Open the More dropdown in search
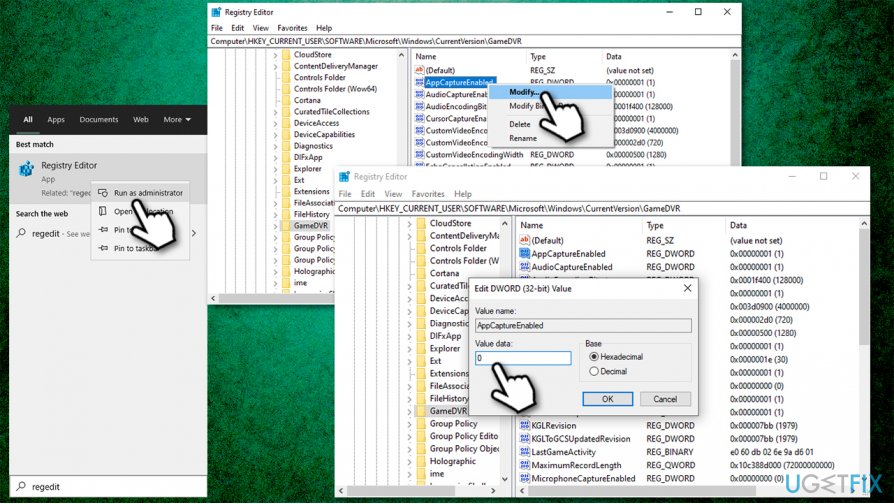The width and height of the screenshot is (894, 504). coord(177,119)
